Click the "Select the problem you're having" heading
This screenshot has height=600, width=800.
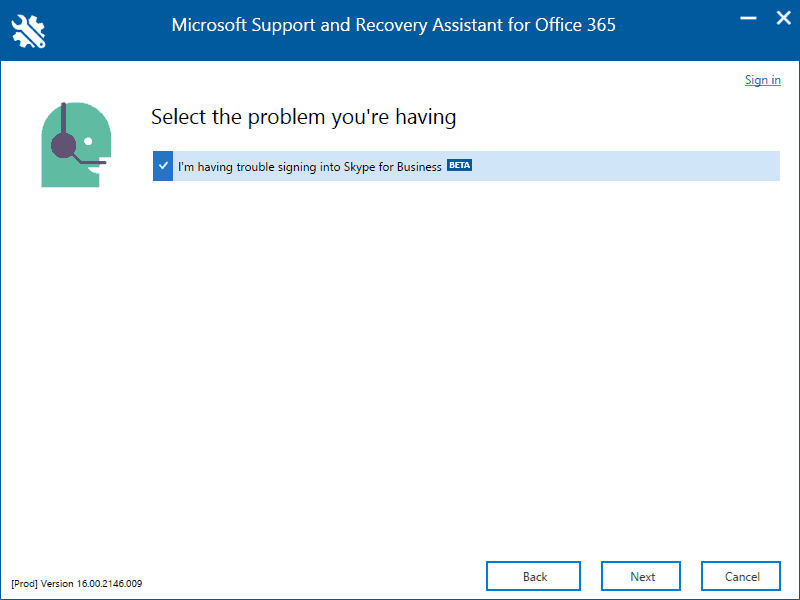[x=303, y=117]
